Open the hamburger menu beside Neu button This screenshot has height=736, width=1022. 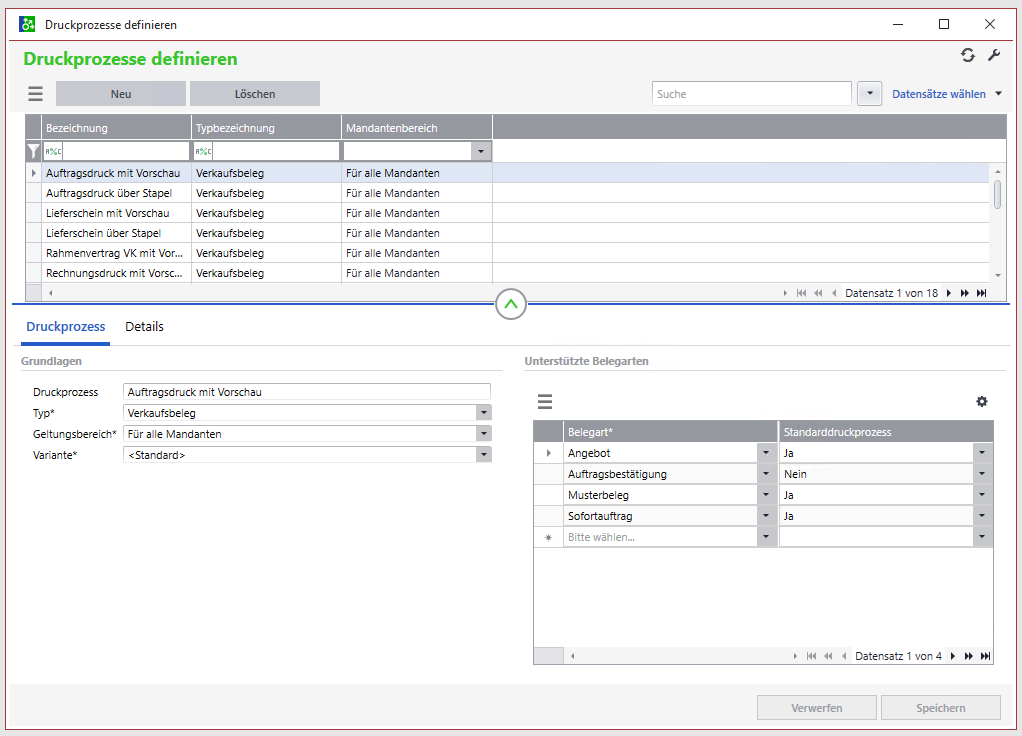pyautogui.click(x=36, y=94)
